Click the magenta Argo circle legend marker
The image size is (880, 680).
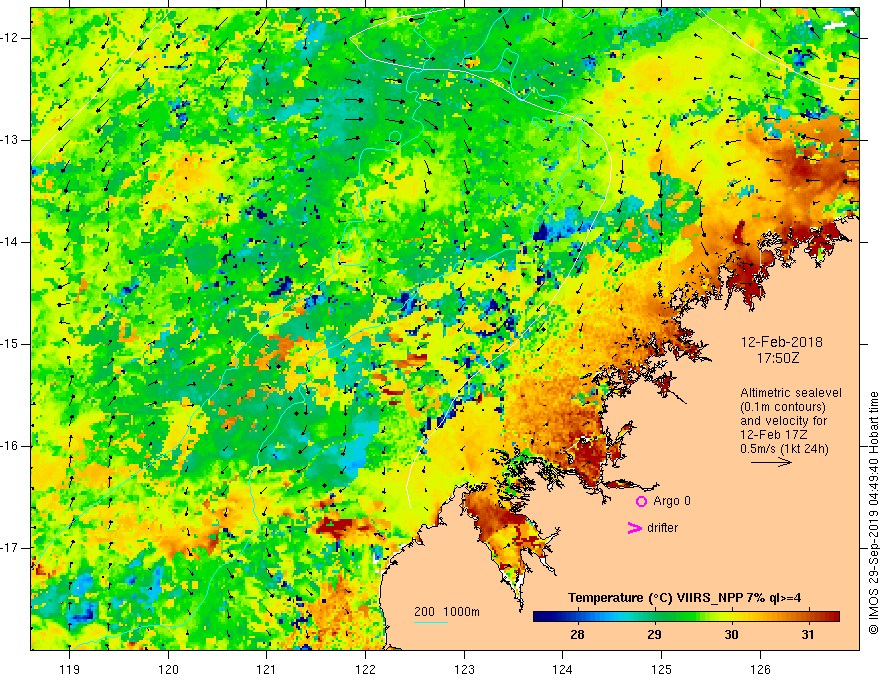(x=641, y=501)
